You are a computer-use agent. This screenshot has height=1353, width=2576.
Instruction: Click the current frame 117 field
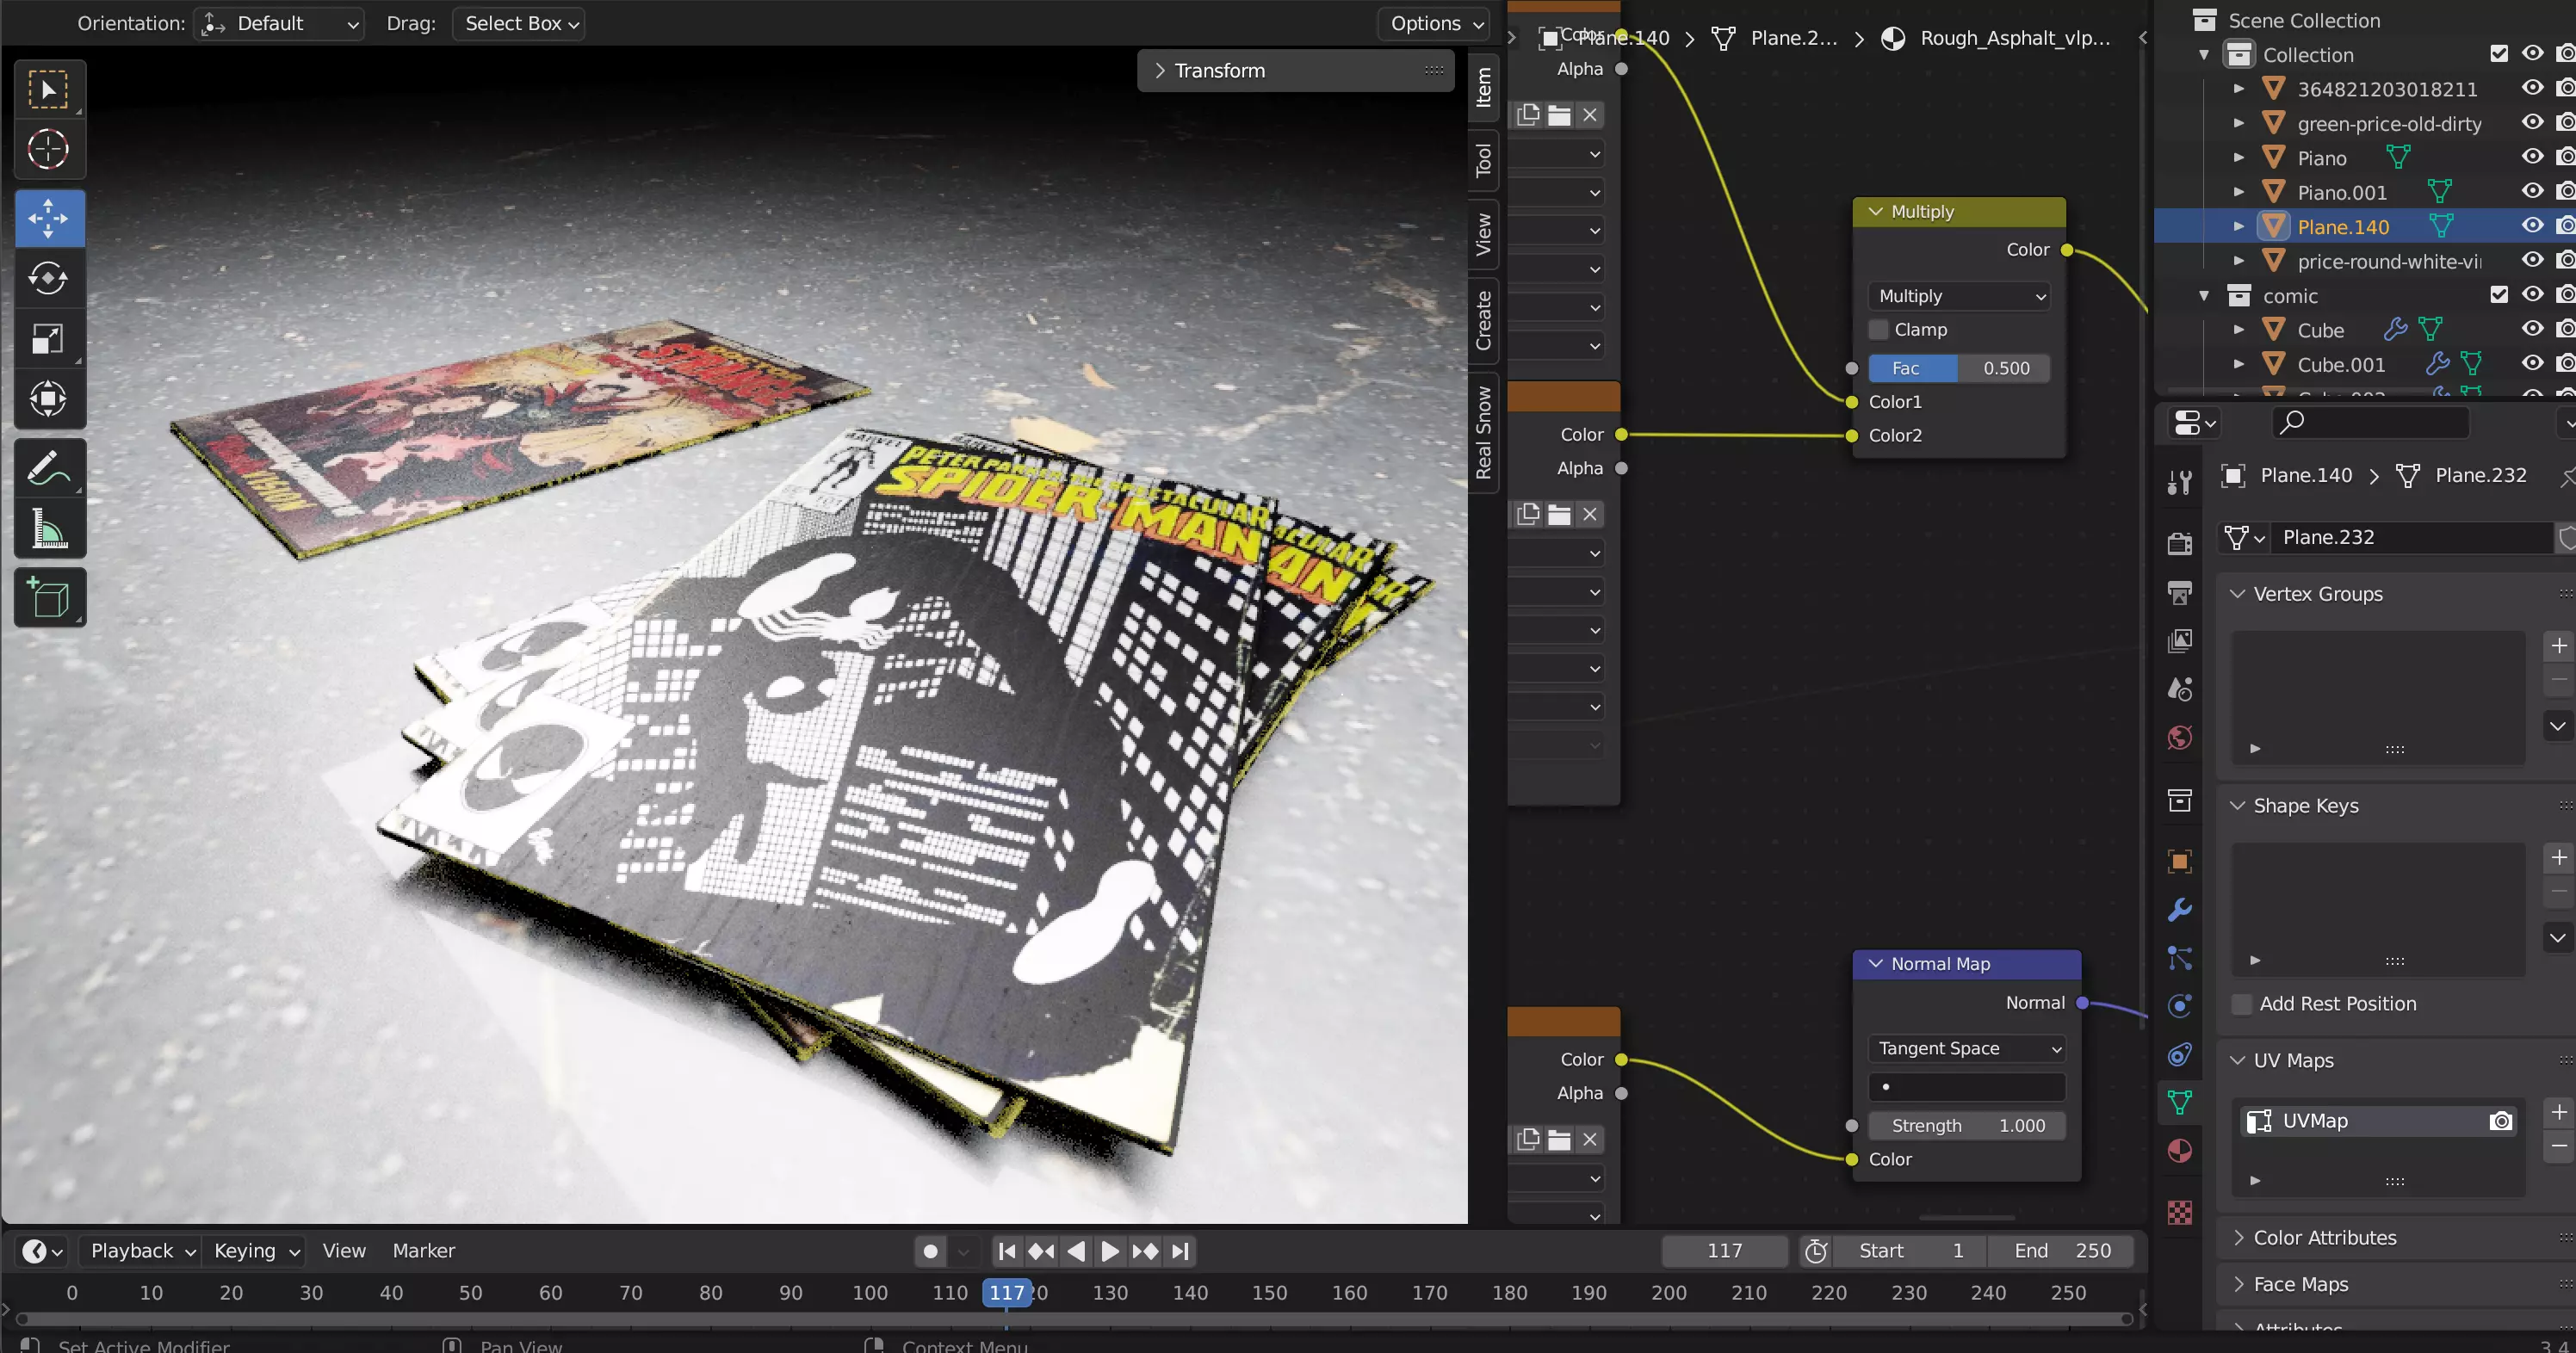1725,1251
